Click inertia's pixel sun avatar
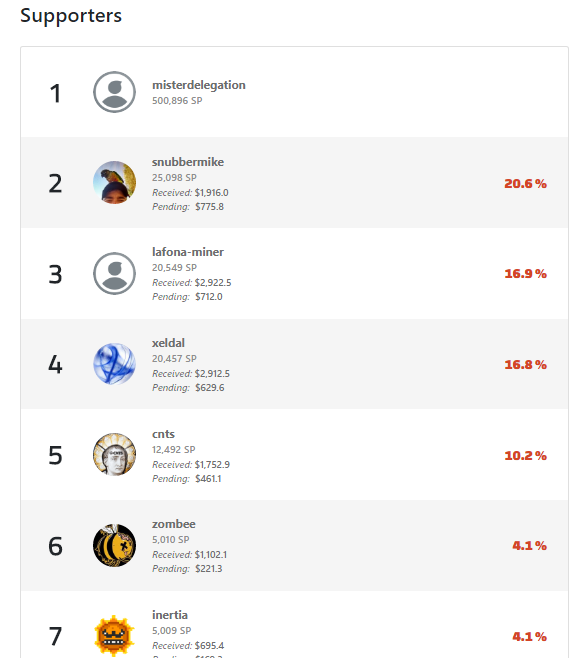580x658 pixels. coord(114,636)
